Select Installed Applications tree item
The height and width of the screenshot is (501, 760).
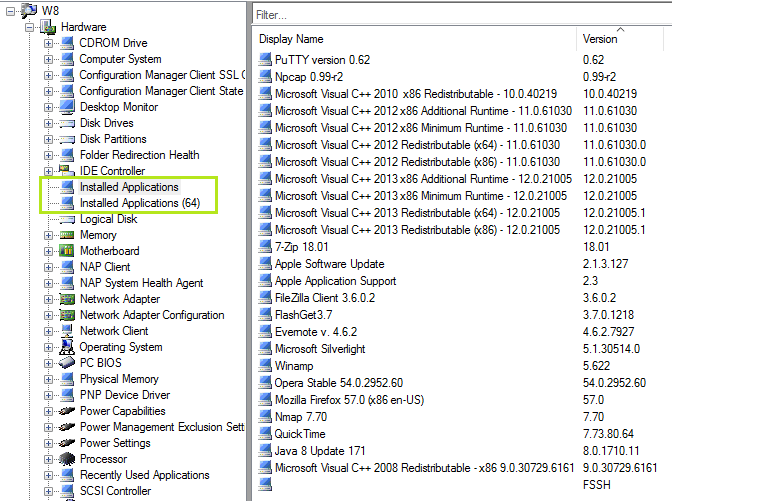tap(129, 187)
